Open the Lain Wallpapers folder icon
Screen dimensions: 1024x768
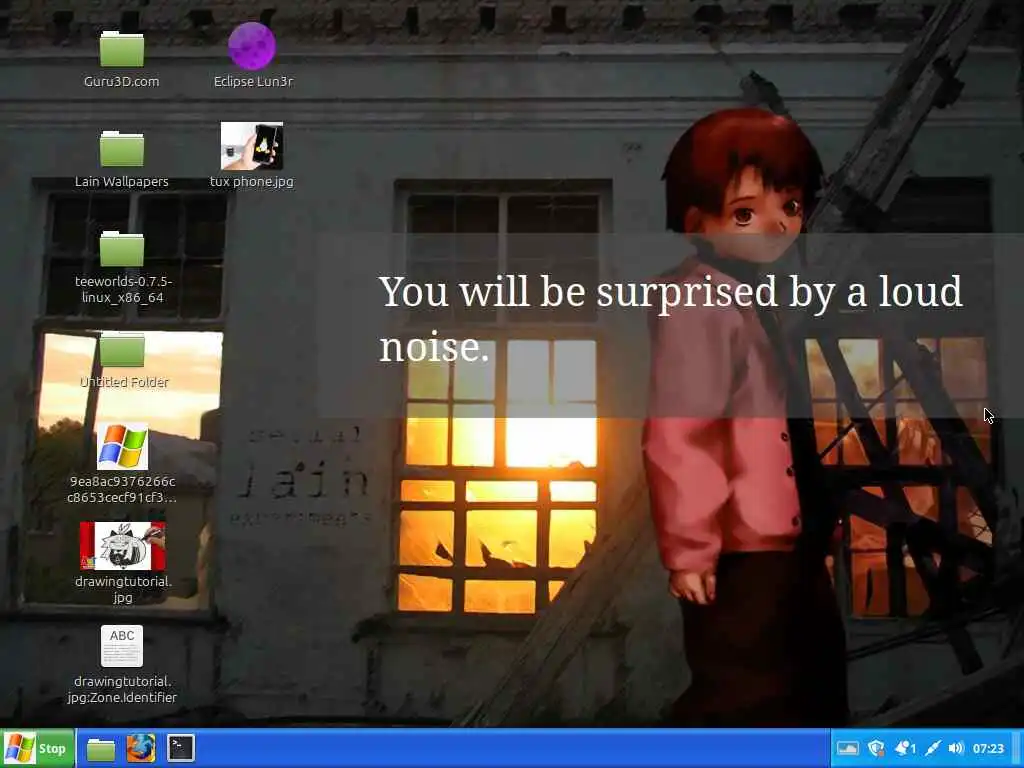click(121, 149)
